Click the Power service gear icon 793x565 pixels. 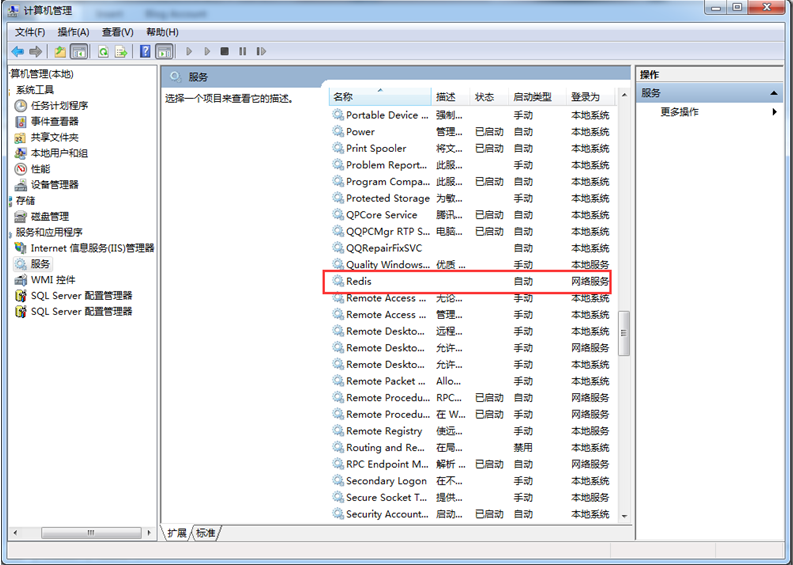(x=338, y=132)
